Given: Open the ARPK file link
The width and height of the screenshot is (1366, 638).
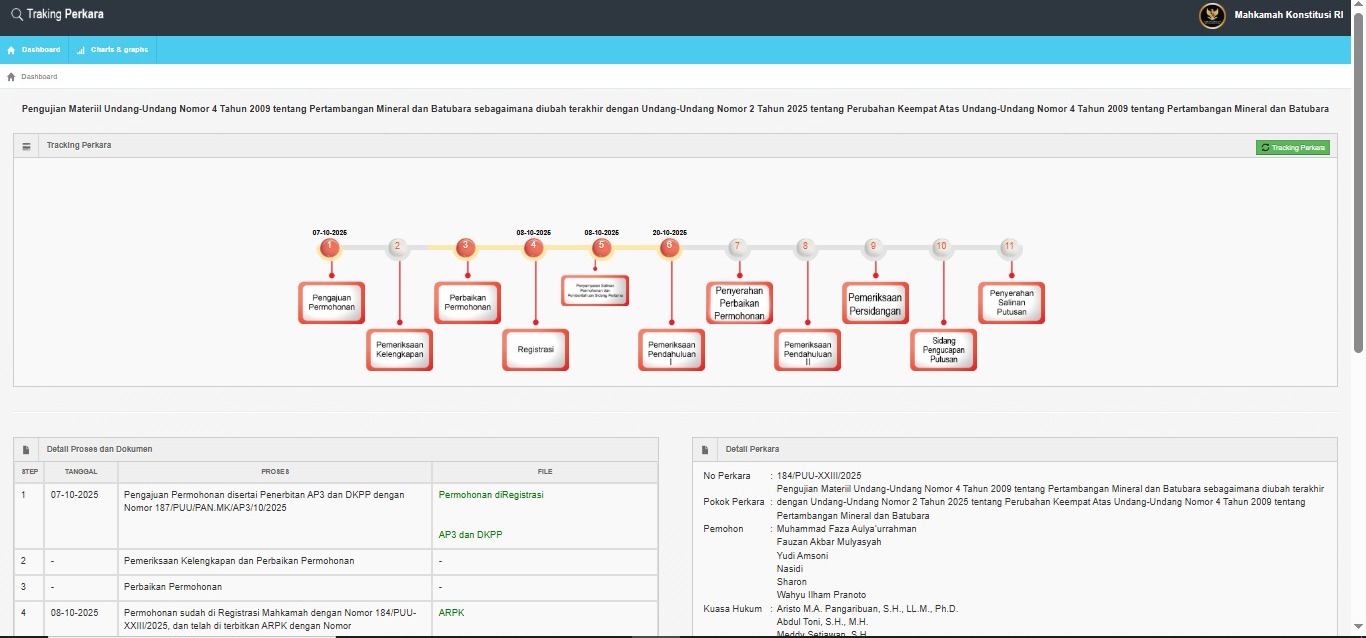Looking at the screenshot, I should coord(451,613).
